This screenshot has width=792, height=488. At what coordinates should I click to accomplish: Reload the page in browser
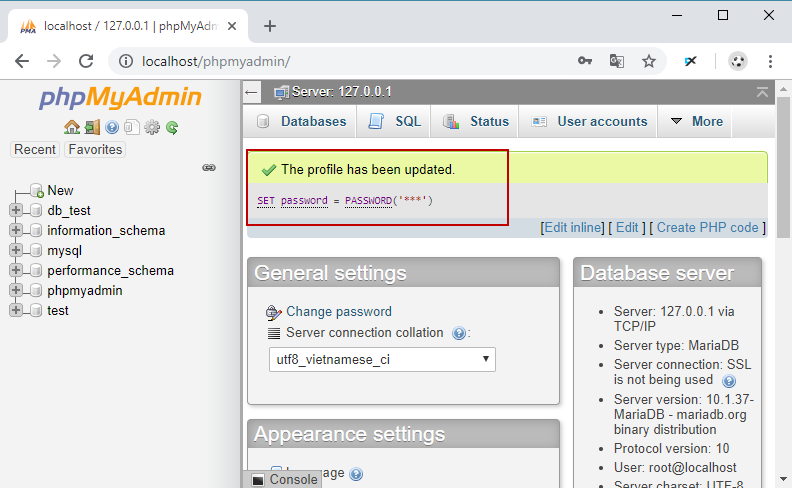click(86, 61)
